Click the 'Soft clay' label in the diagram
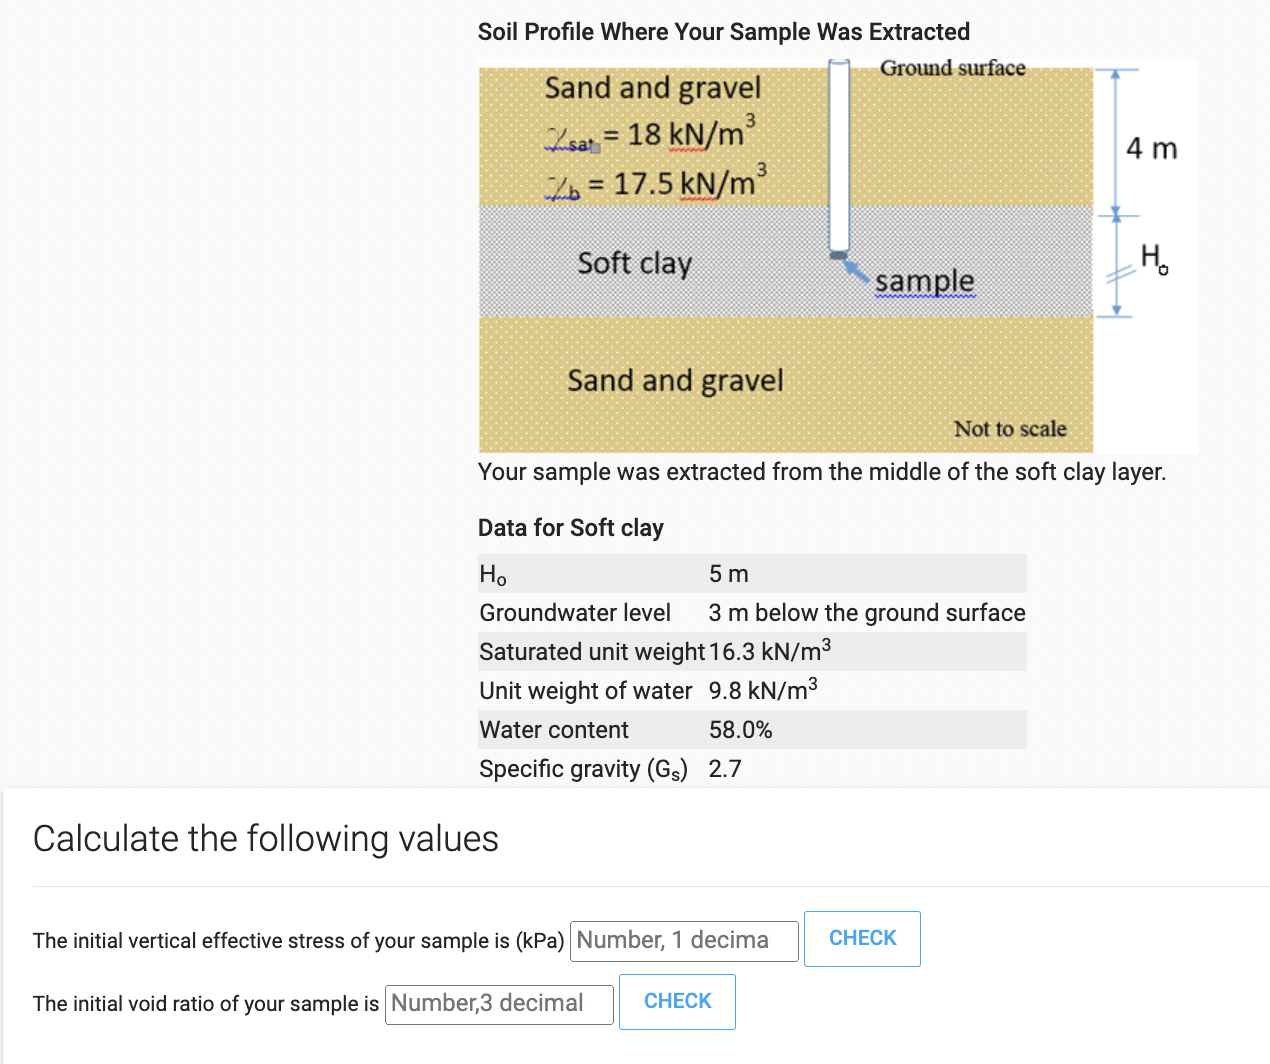1270x1064 pixels. tap(634, 263)
